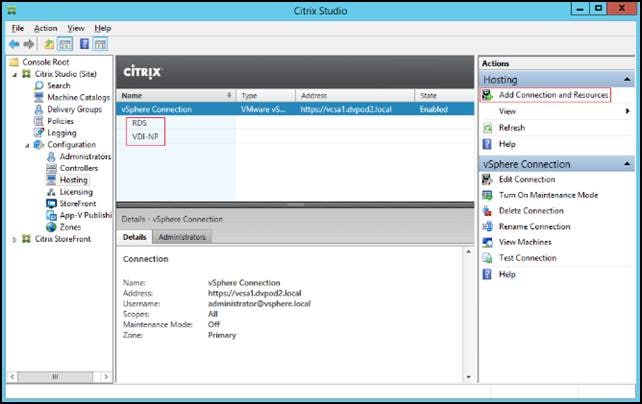Image resolution: width=642 pixels, height=404 pixels.
Task: Open the Search node
Action: pos(59,86)
